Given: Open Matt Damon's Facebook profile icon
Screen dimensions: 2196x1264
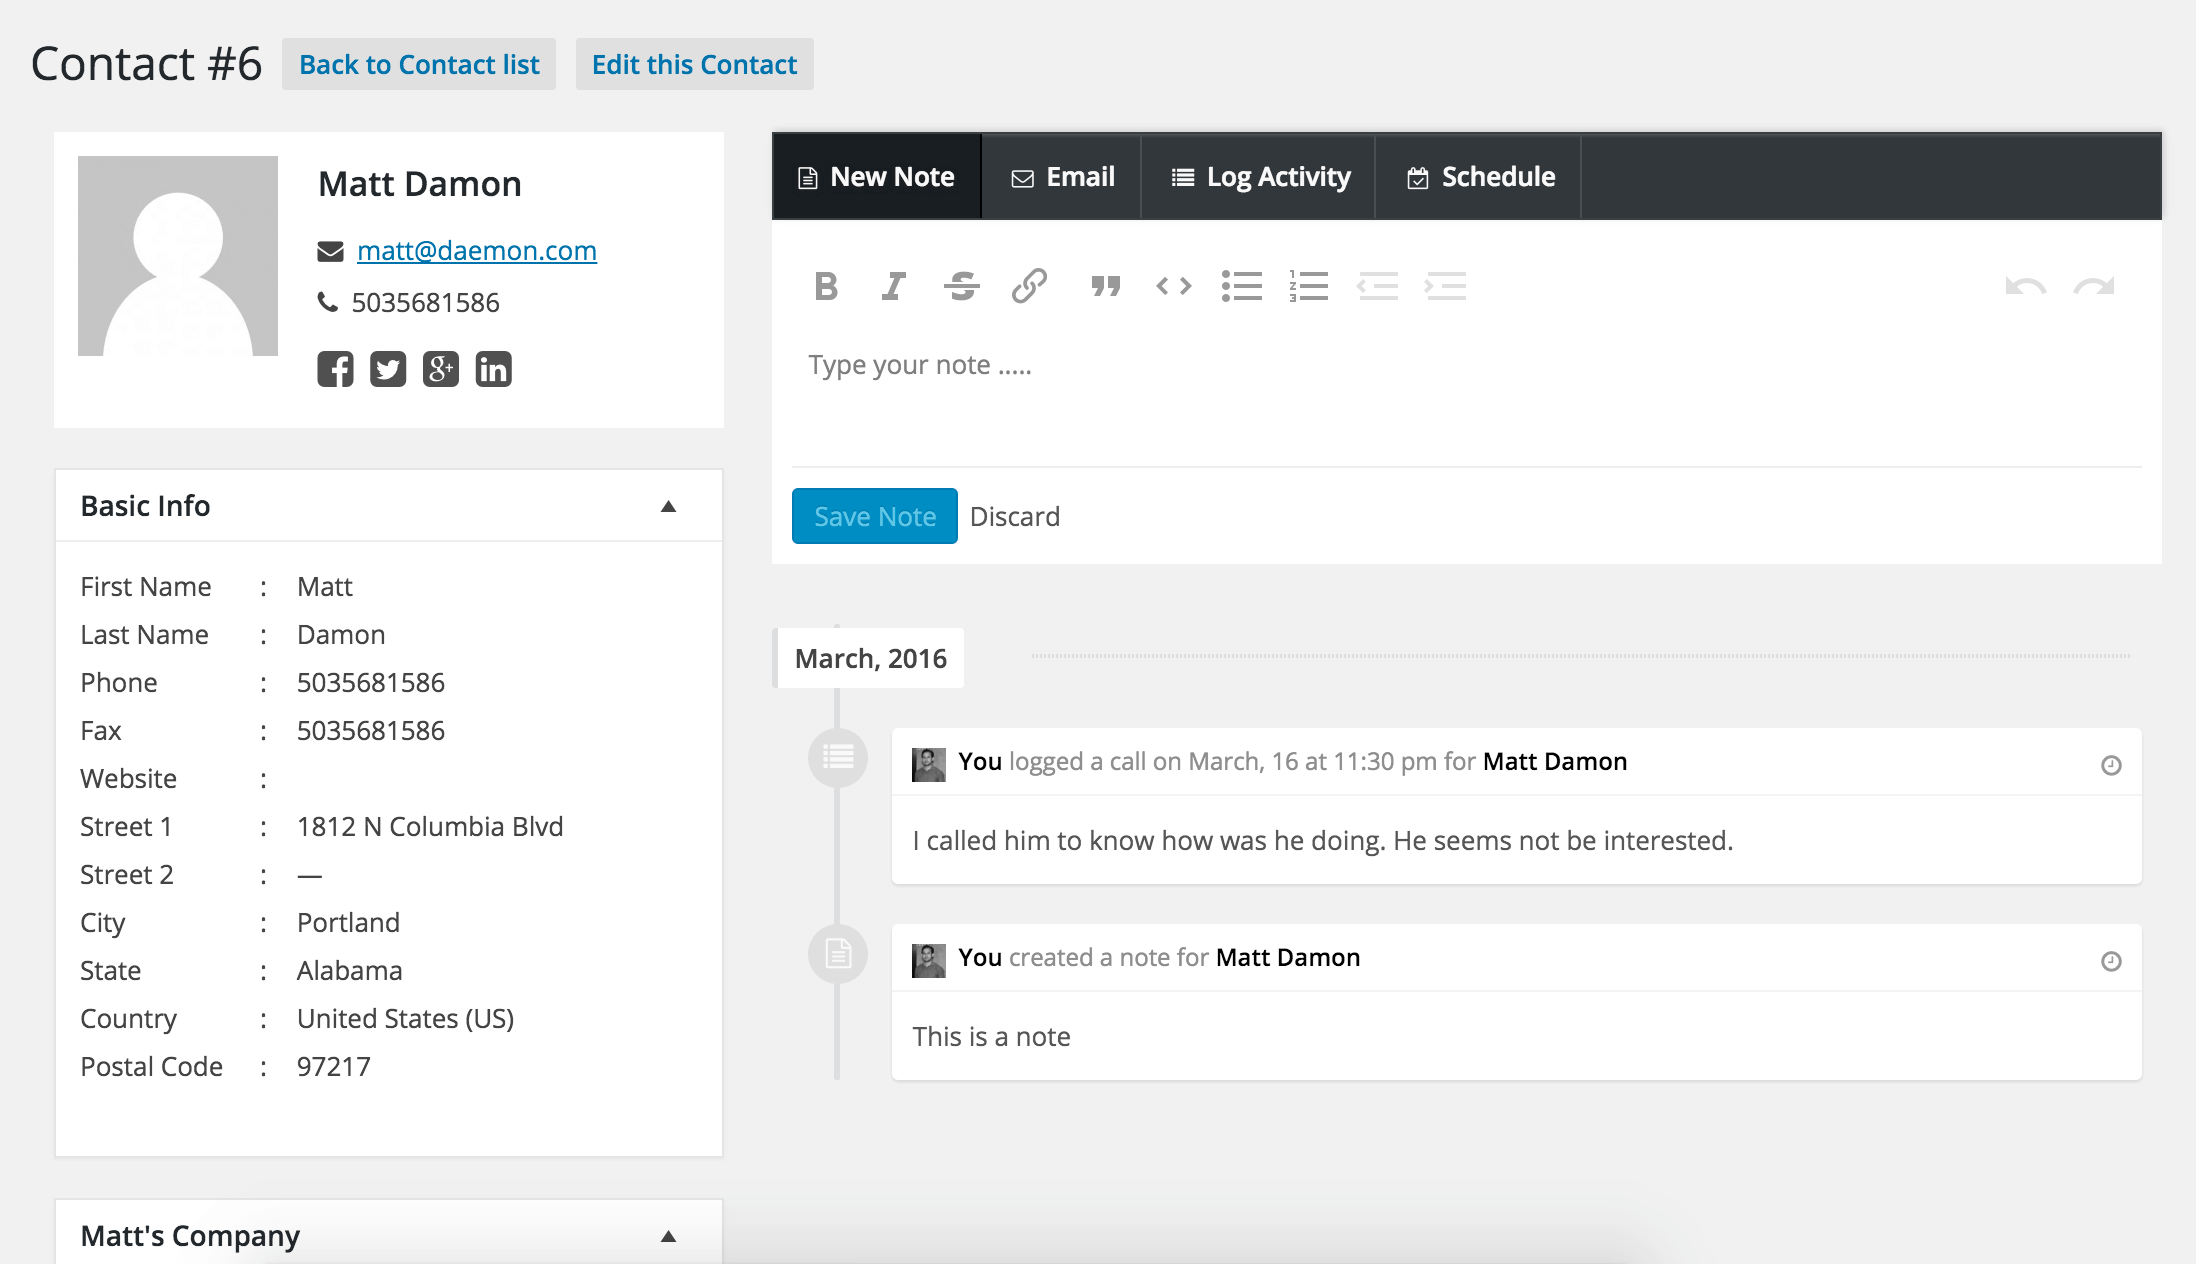Looking at the screenshot, I should 335,369.
